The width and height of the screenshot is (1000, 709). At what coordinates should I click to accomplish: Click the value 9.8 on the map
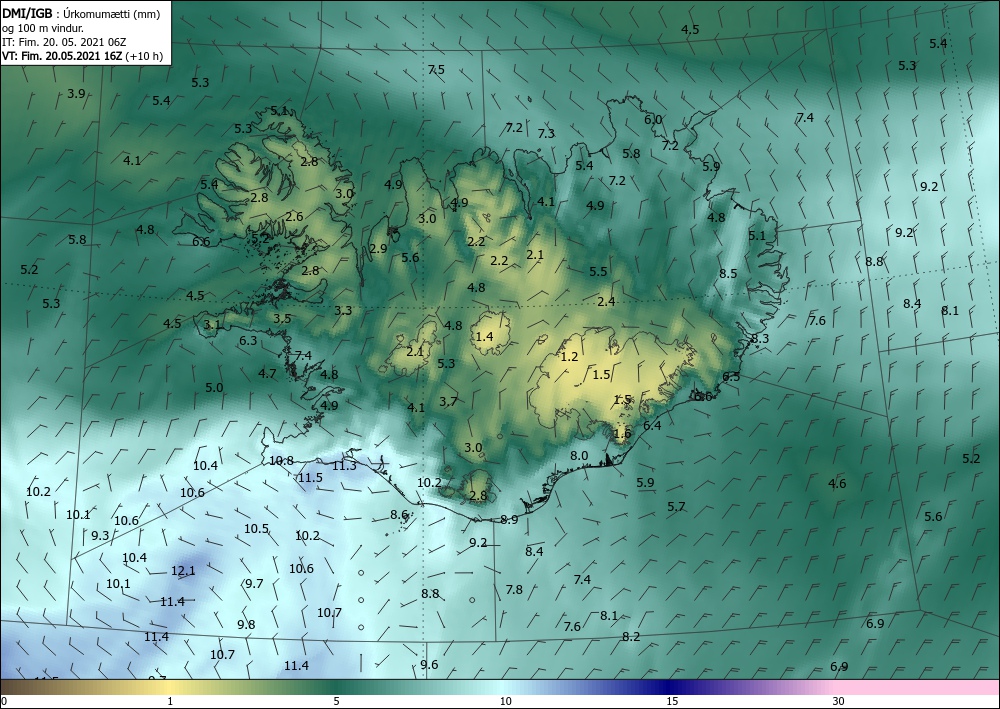point(246,624)
